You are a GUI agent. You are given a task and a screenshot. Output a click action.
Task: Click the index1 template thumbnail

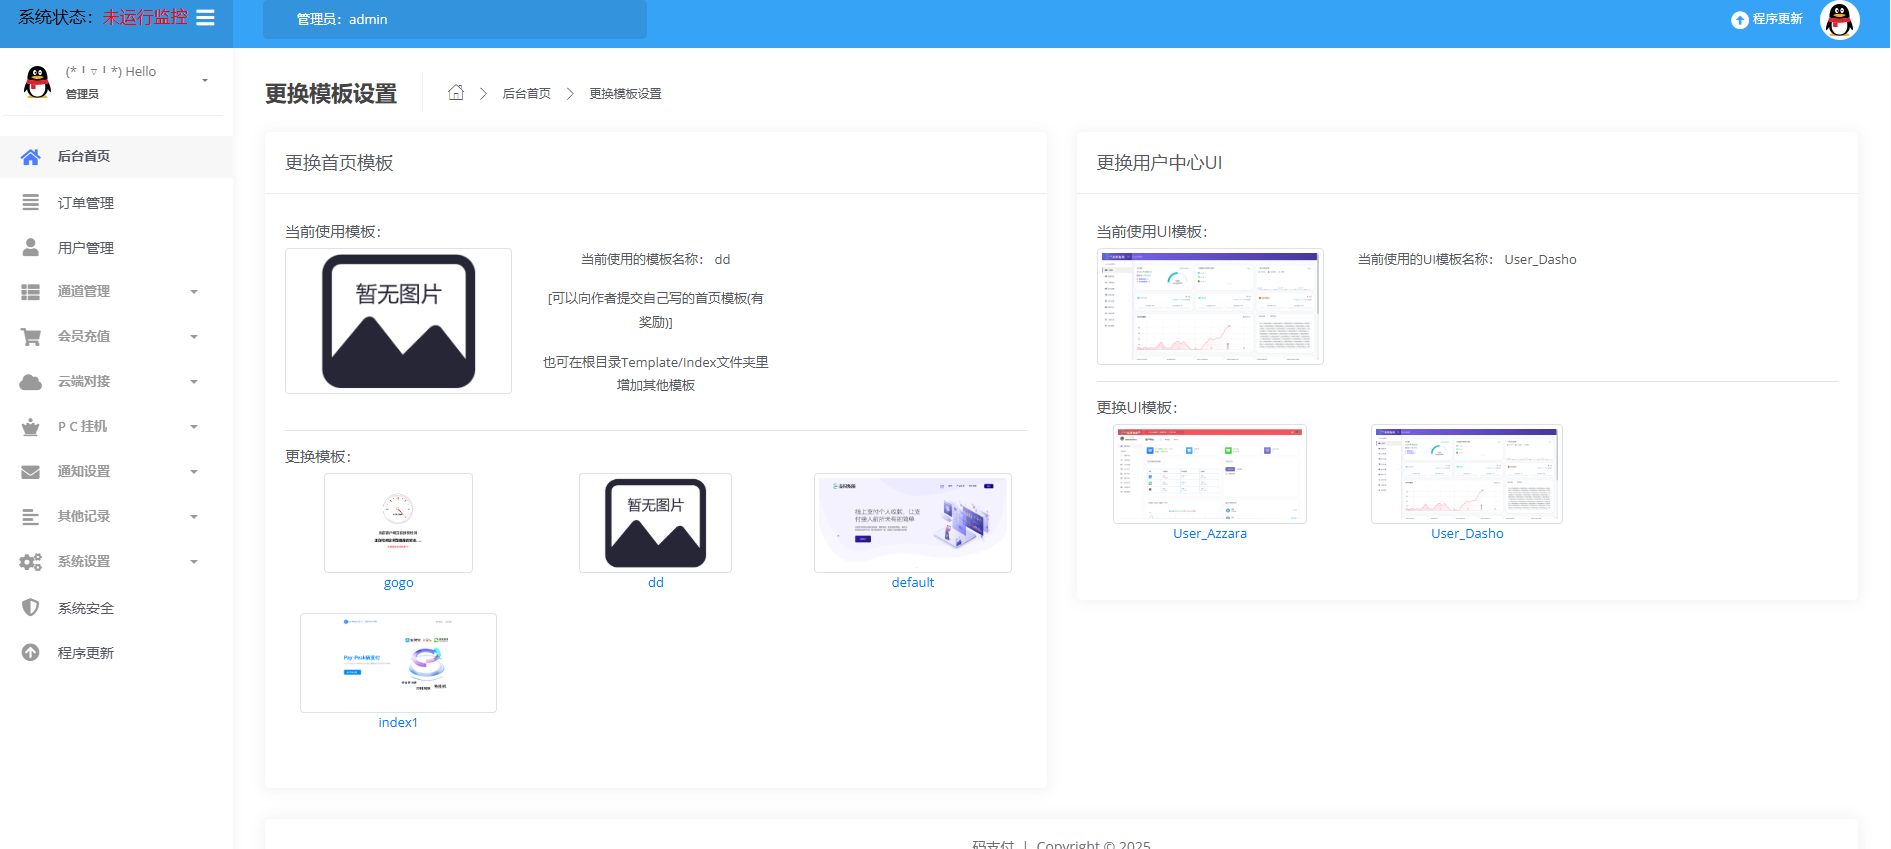click(x=398, y=662)
